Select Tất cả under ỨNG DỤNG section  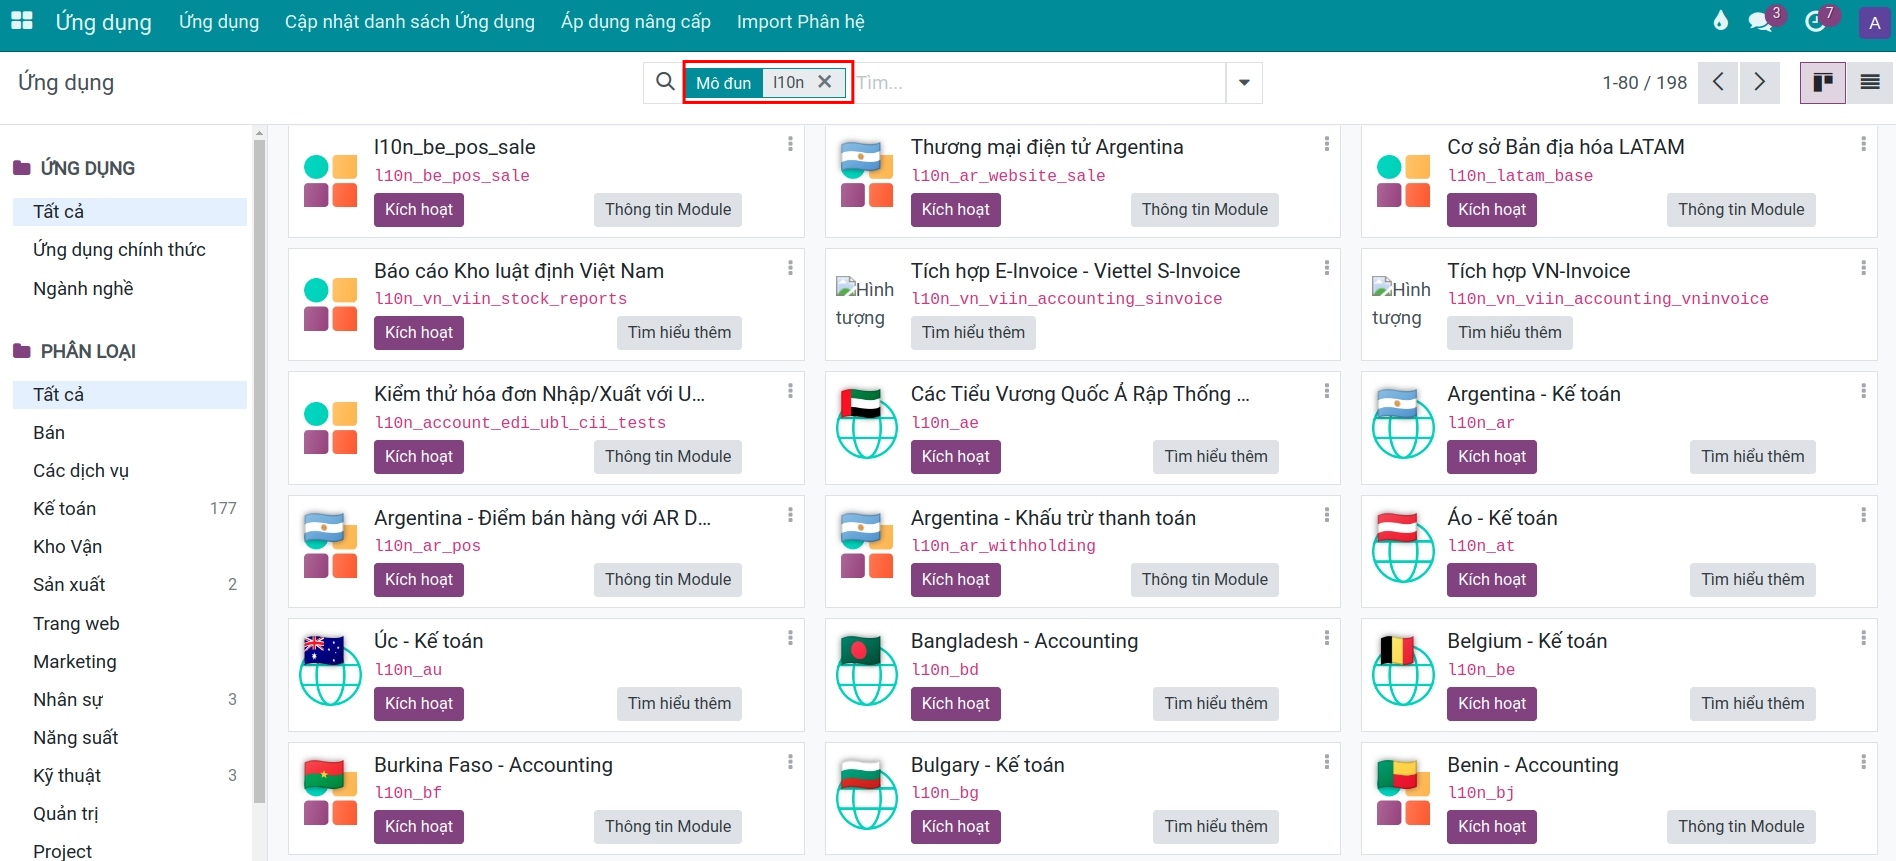tap(130, 212)
